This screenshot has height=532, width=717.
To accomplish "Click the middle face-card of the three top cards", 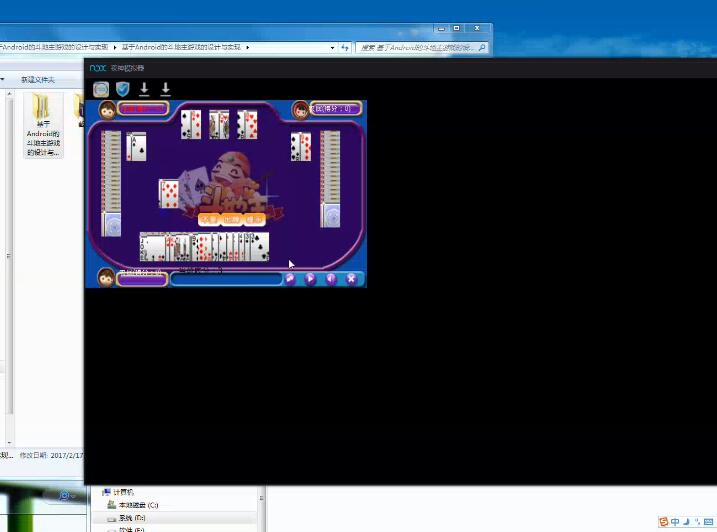I will point(219,124).
